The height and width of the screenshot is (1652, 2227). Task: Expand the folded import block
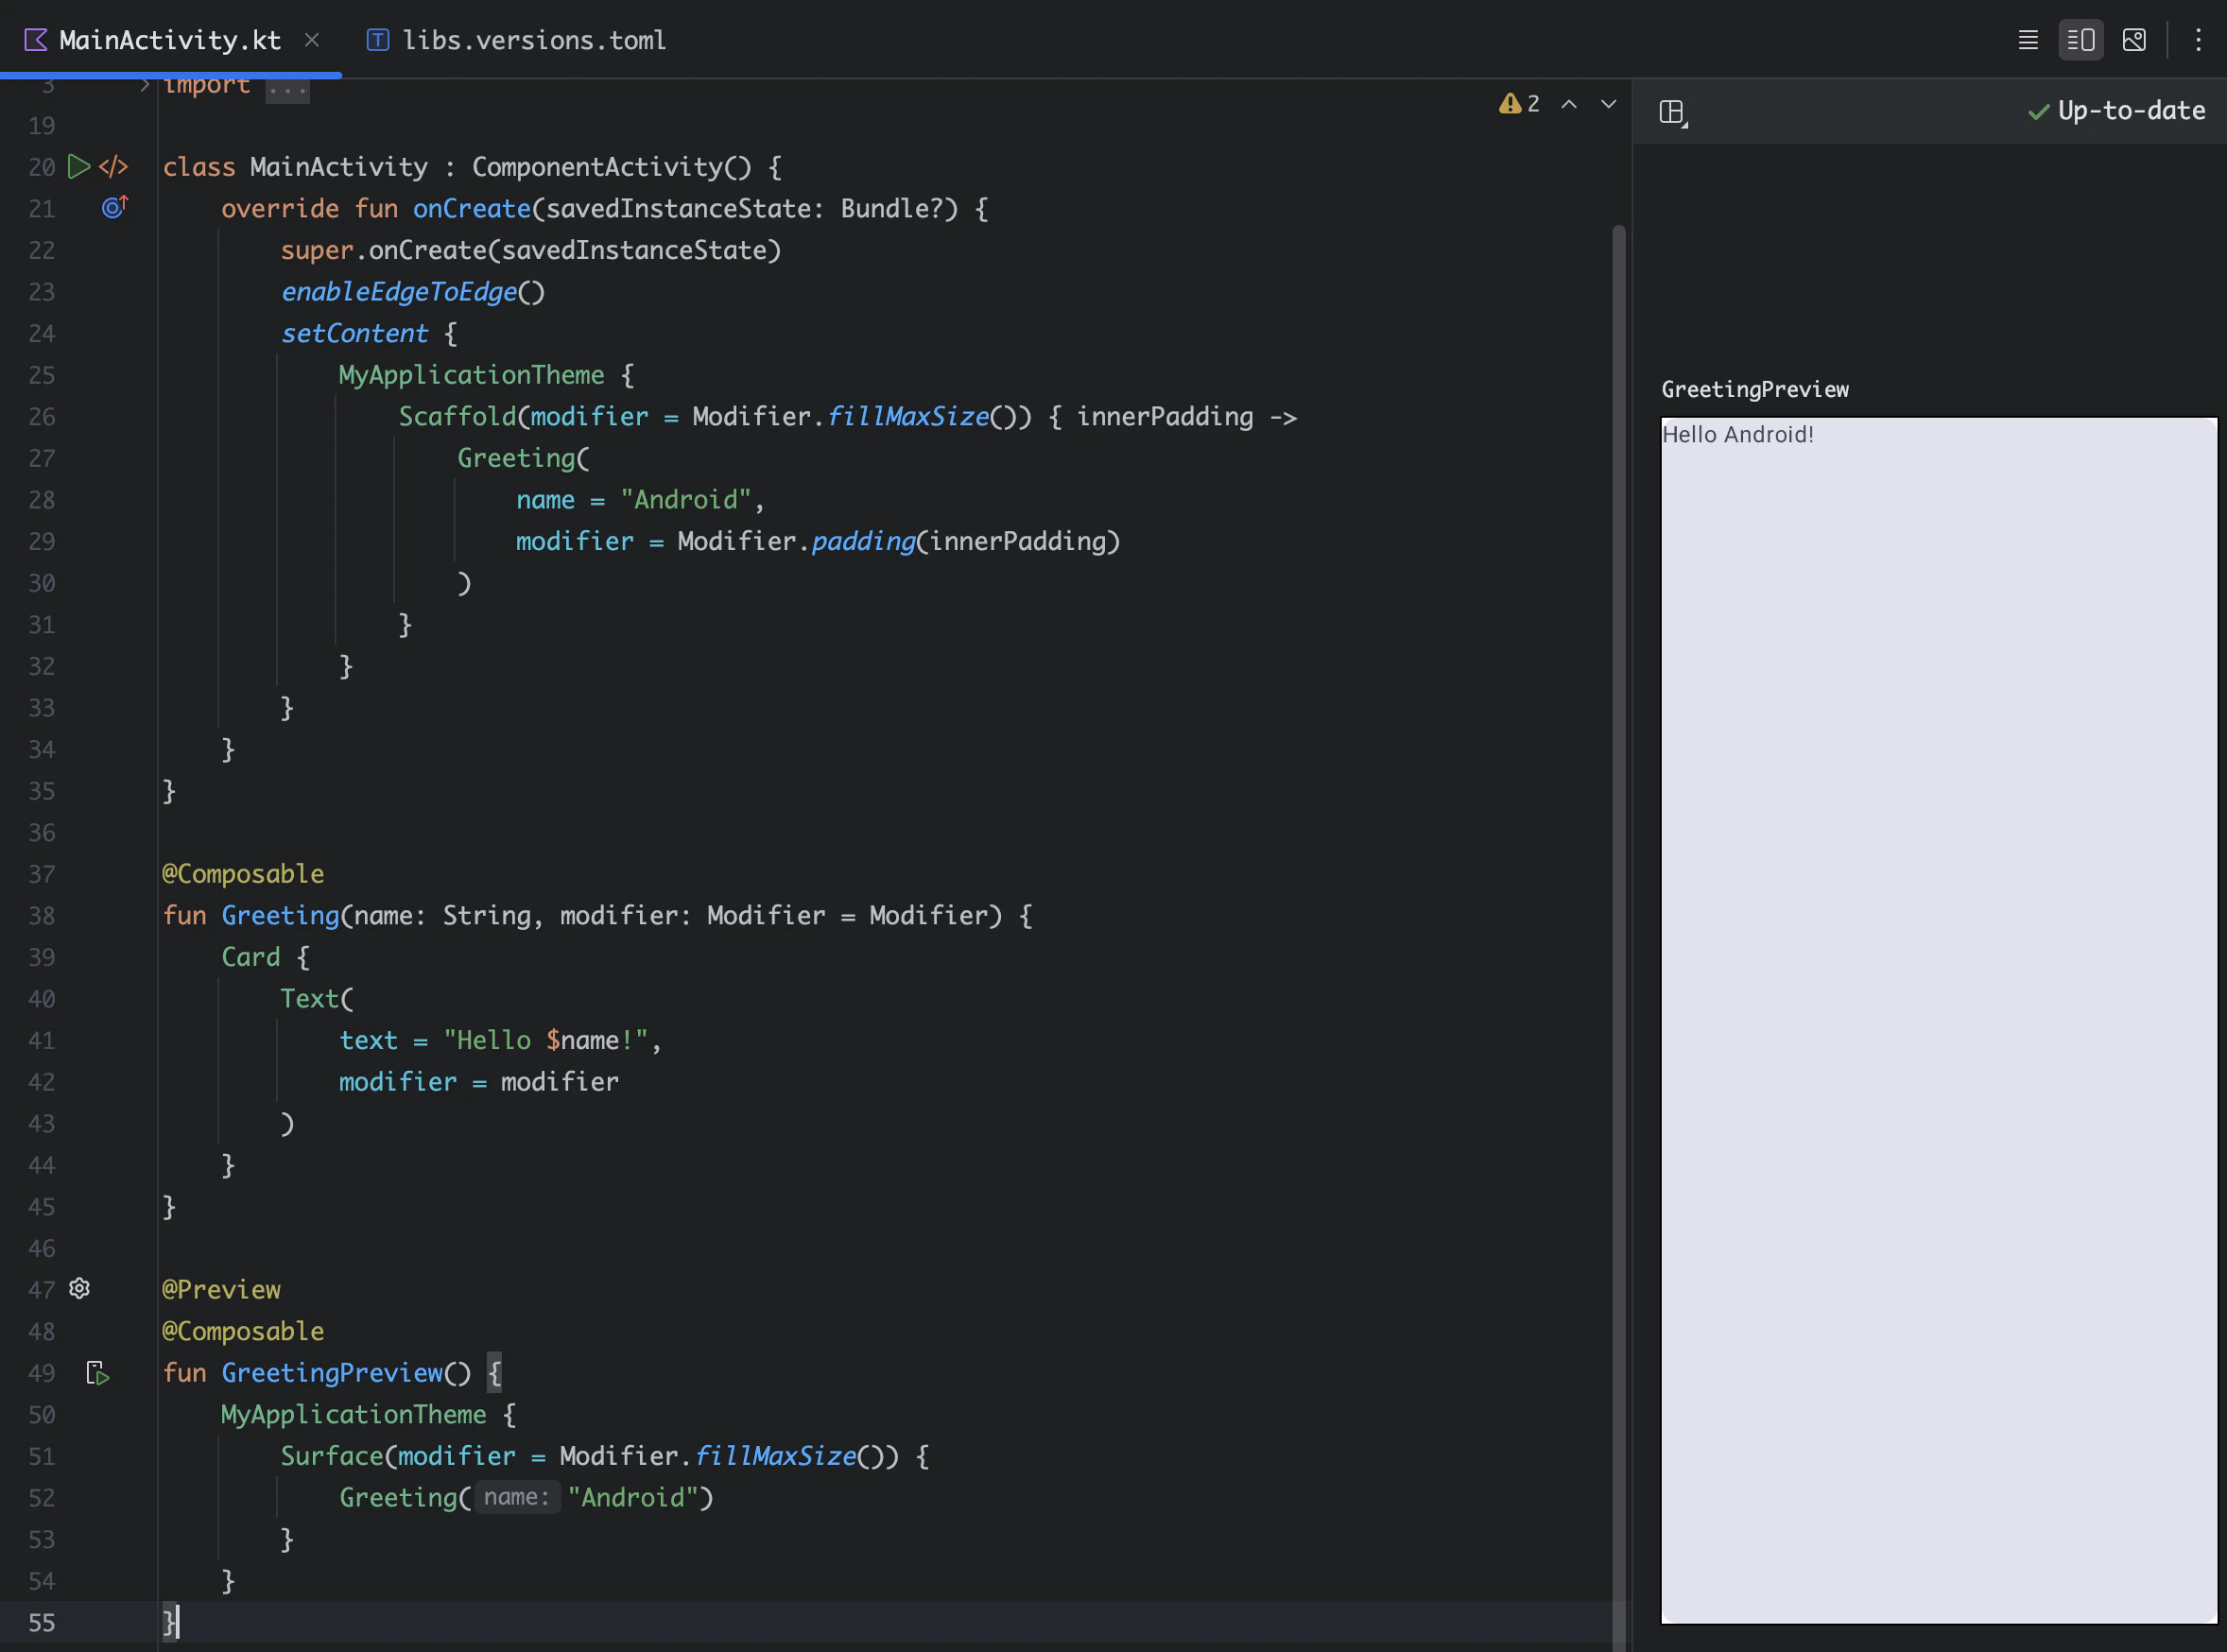point(144,85)
